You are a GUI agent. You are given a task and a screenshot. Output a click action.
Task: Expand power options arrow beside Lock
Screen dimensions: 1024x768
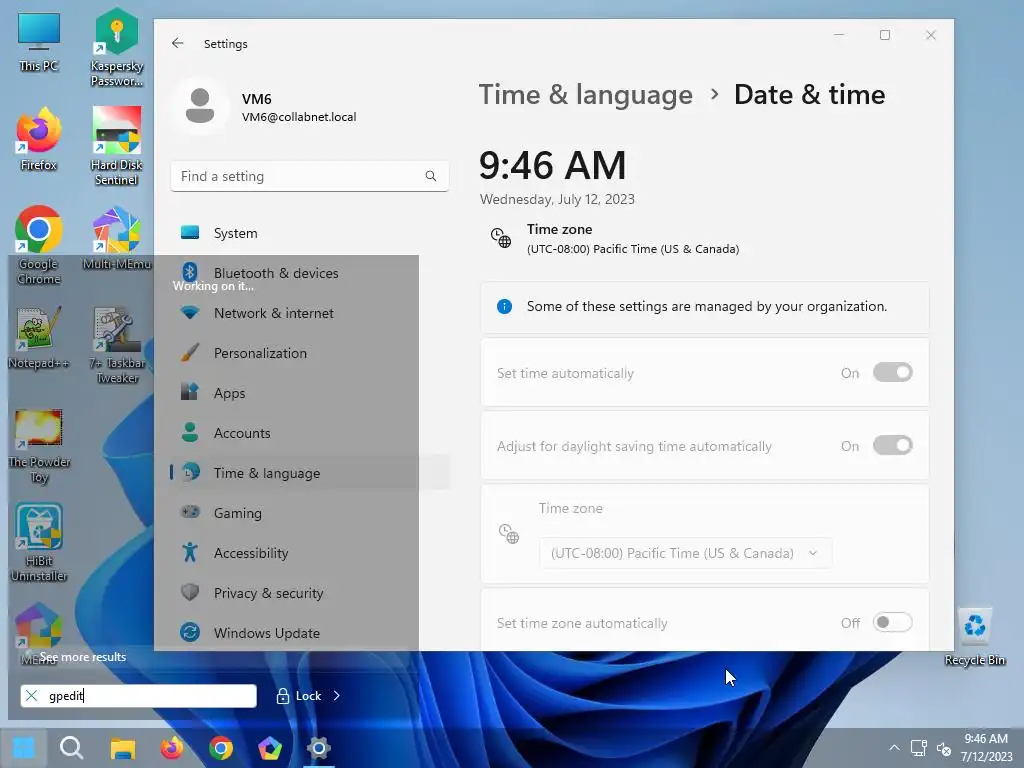click(337, 696)
